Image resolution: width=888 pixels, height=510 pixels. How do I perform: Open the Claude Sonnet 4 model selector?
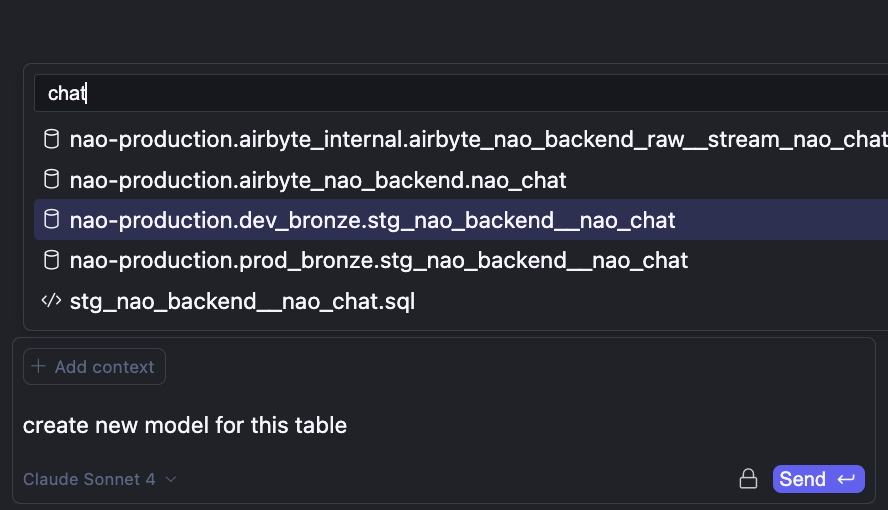click(x=89, y=479)
